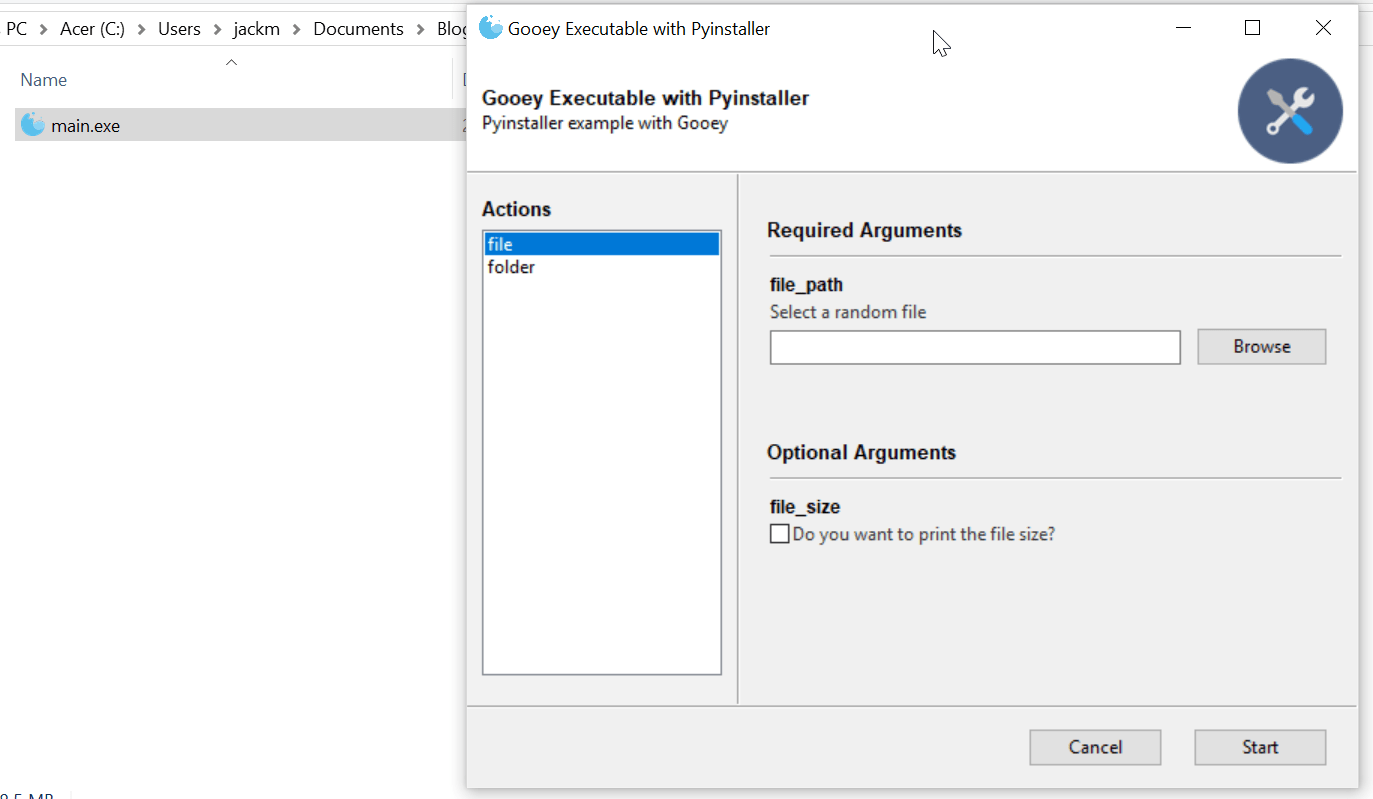Click the file_size argument label
Screen dimensions: 1373x799
805,508
